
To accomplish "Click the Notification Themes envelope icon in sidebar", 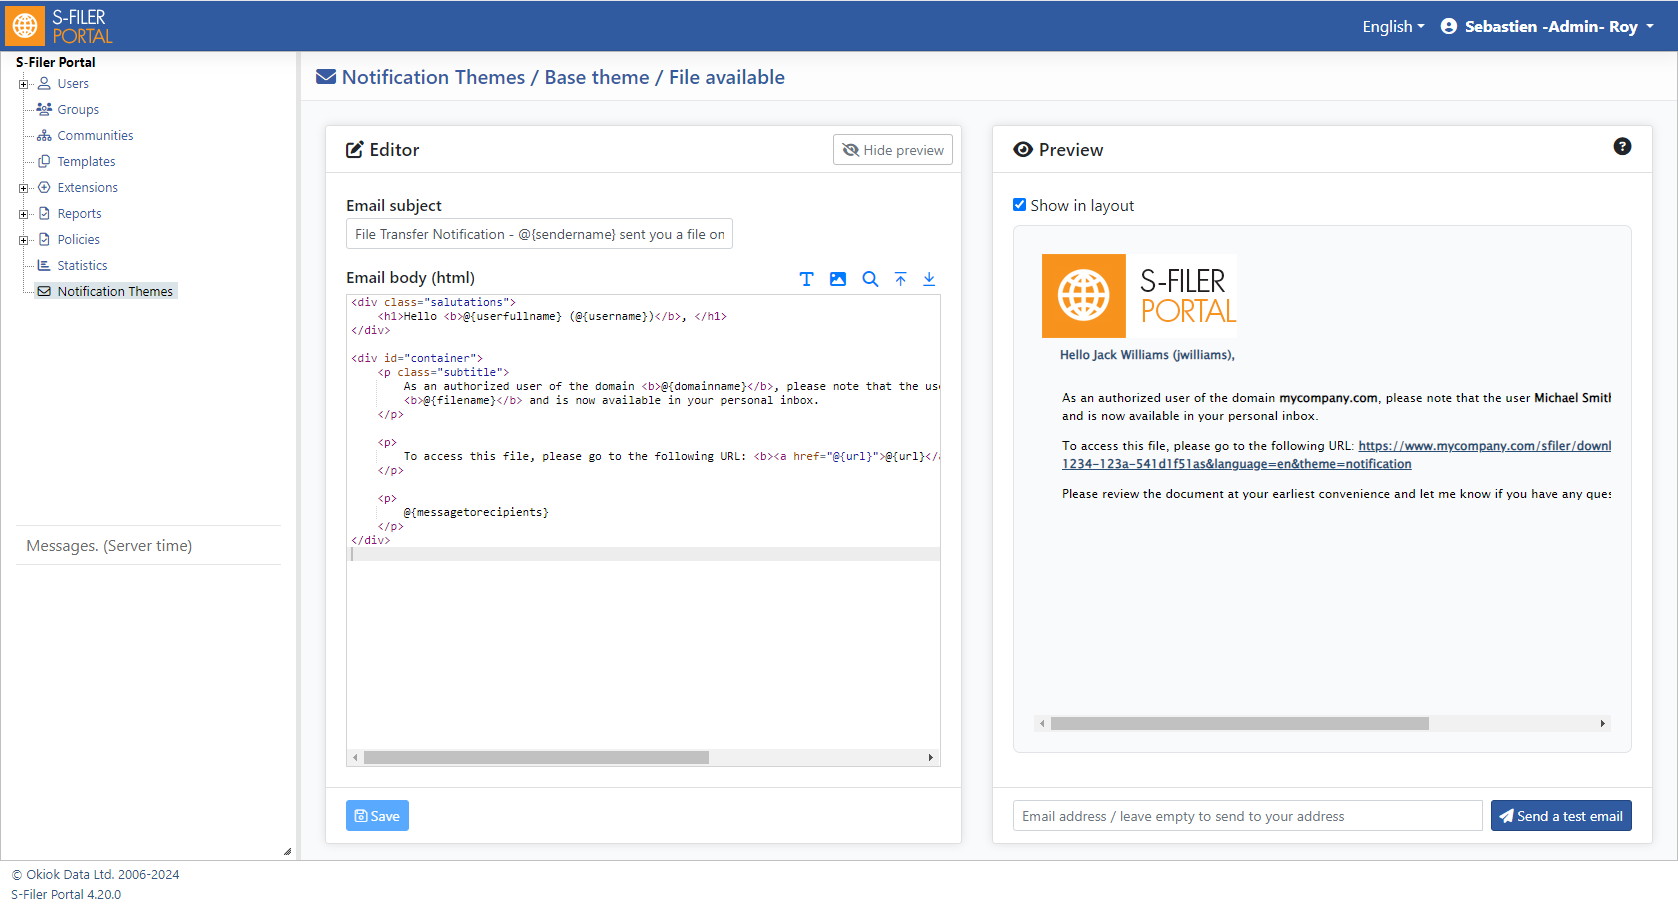I will coord(44,291).
